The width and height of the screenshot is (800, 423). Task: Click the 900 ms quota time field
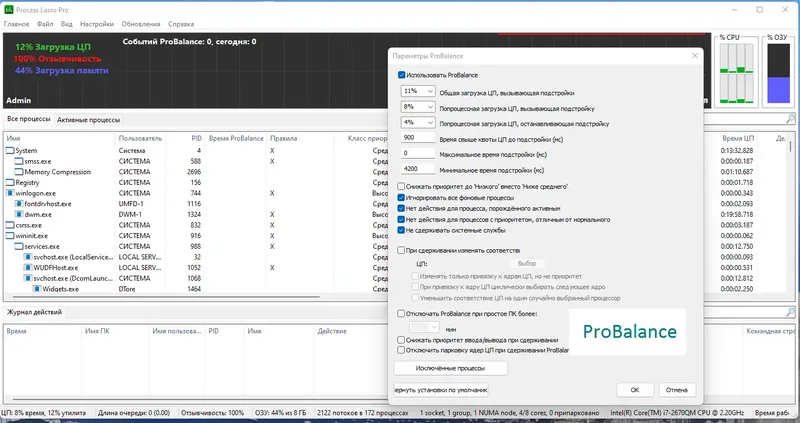pos(418,138)
